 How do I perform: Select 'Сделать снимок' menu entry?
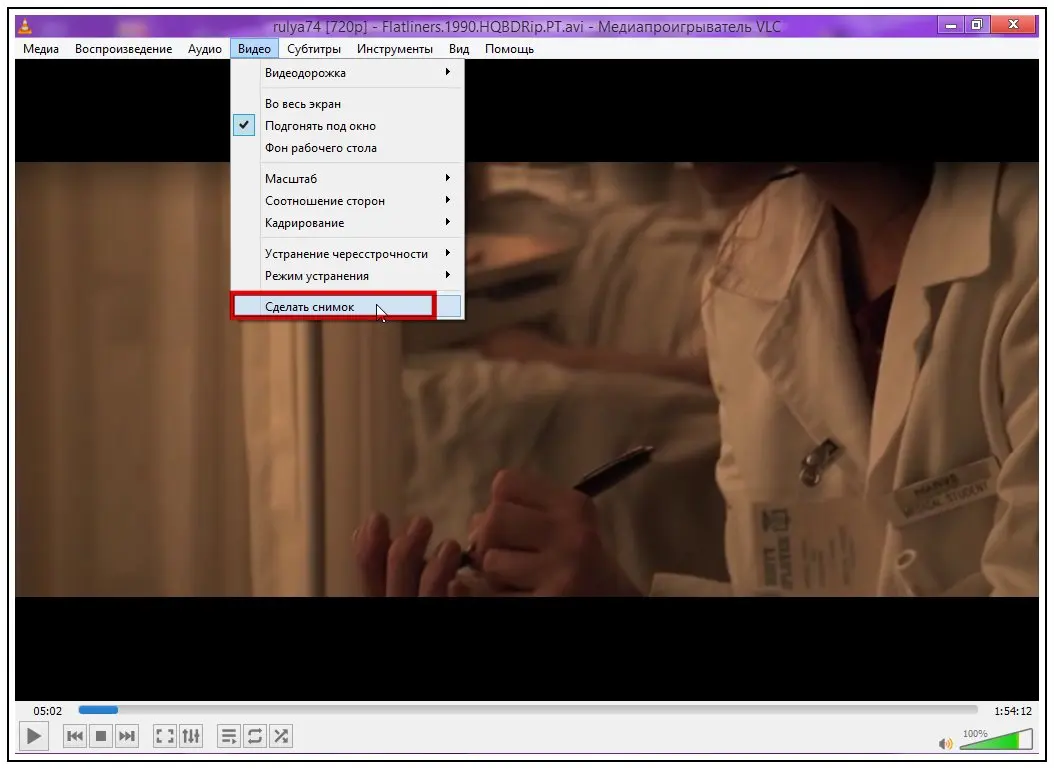click(x=310, y=307)
